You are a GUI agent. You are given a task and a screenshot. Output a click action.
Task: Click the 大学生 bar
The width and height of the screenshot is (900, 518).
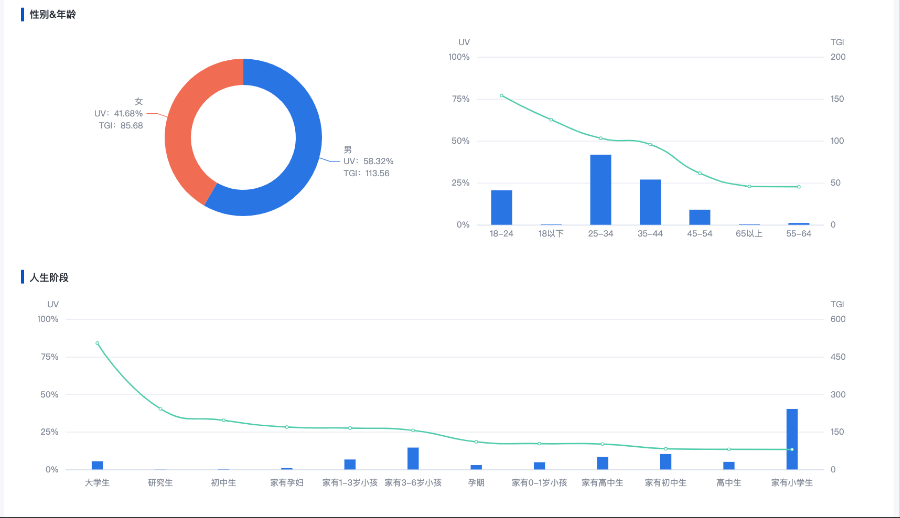pos(97,465)
